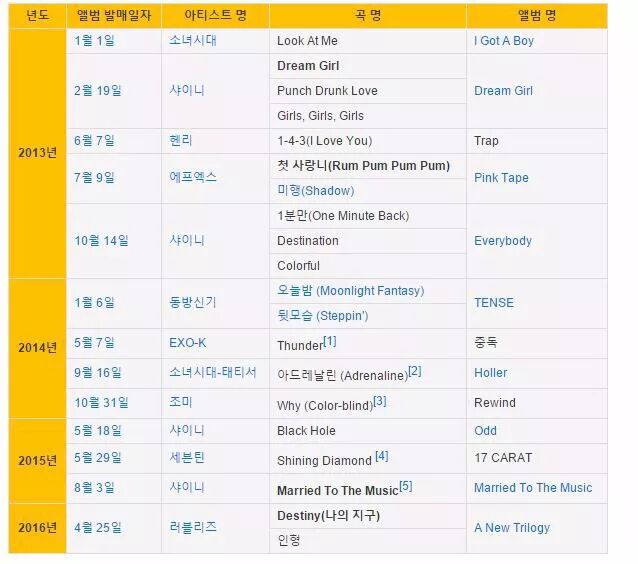Open the 소녀시대-태티서 artist link
Viewport: 638px width, 564px height.
pyautogui.click(x=213, y=373)
